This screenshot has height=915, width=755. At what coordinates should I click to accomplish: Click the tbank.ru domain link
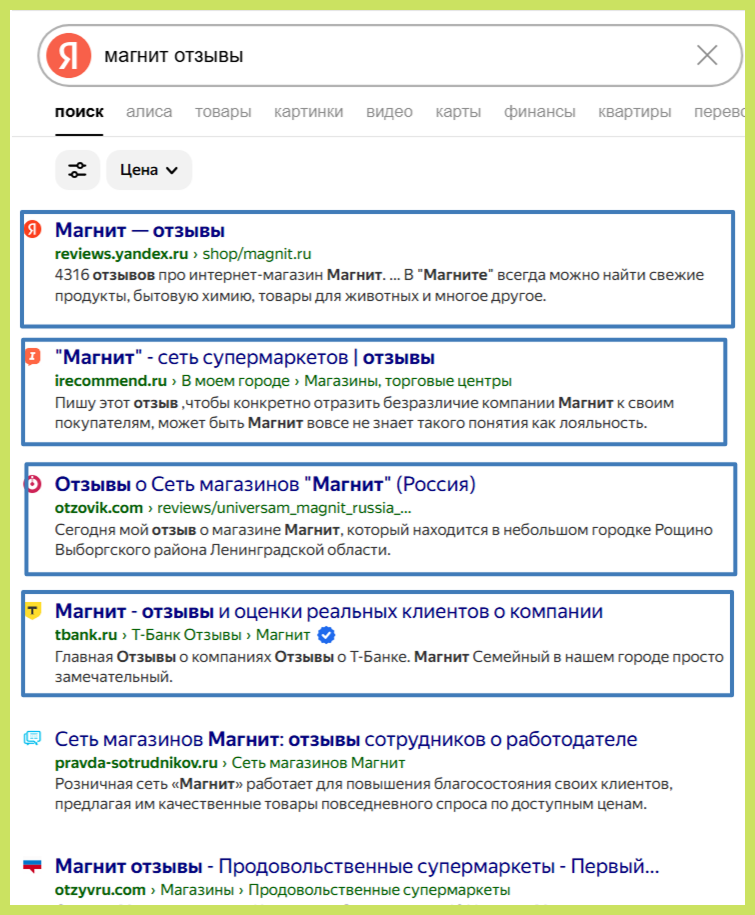86,635
